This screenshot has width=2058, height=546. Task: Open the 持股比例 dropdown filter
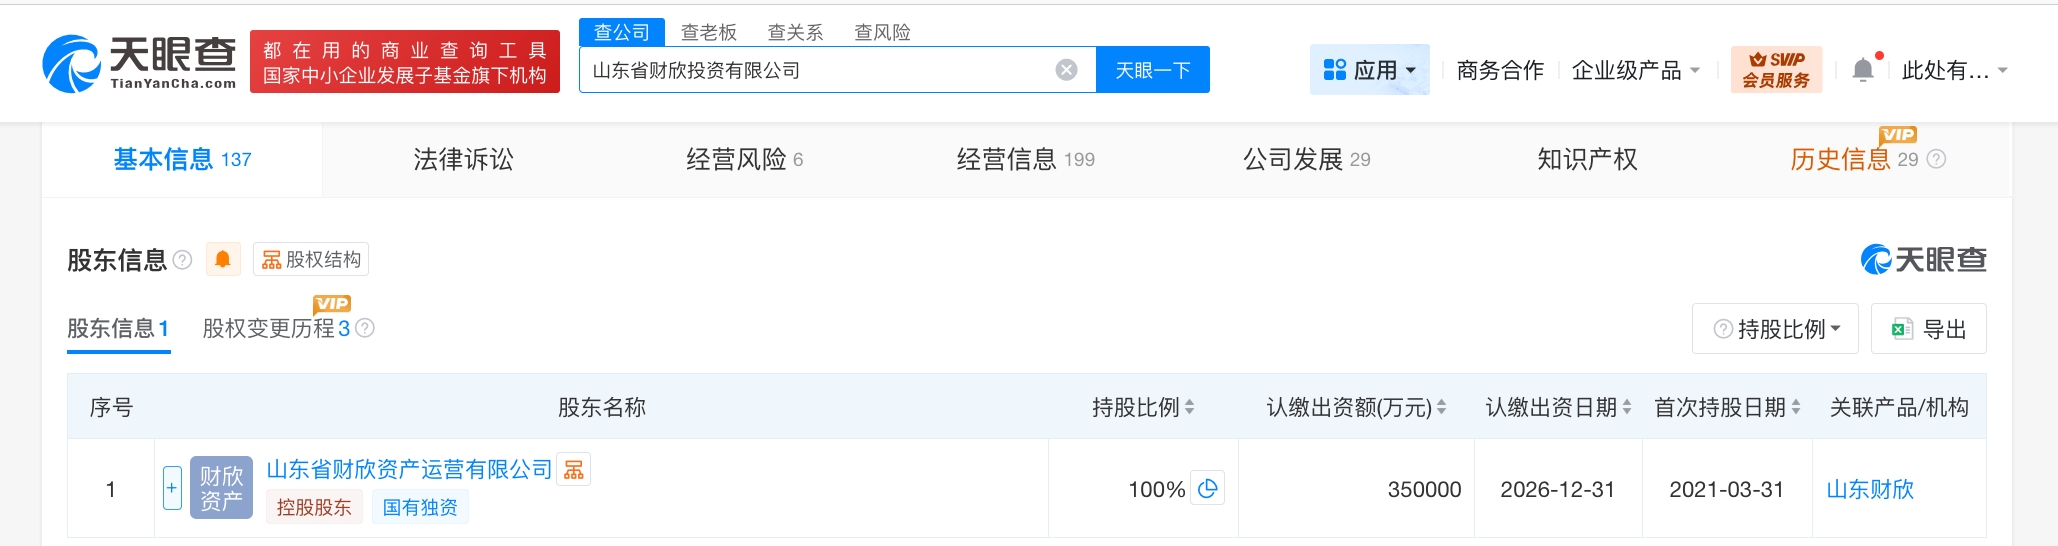pos(1775,329)
